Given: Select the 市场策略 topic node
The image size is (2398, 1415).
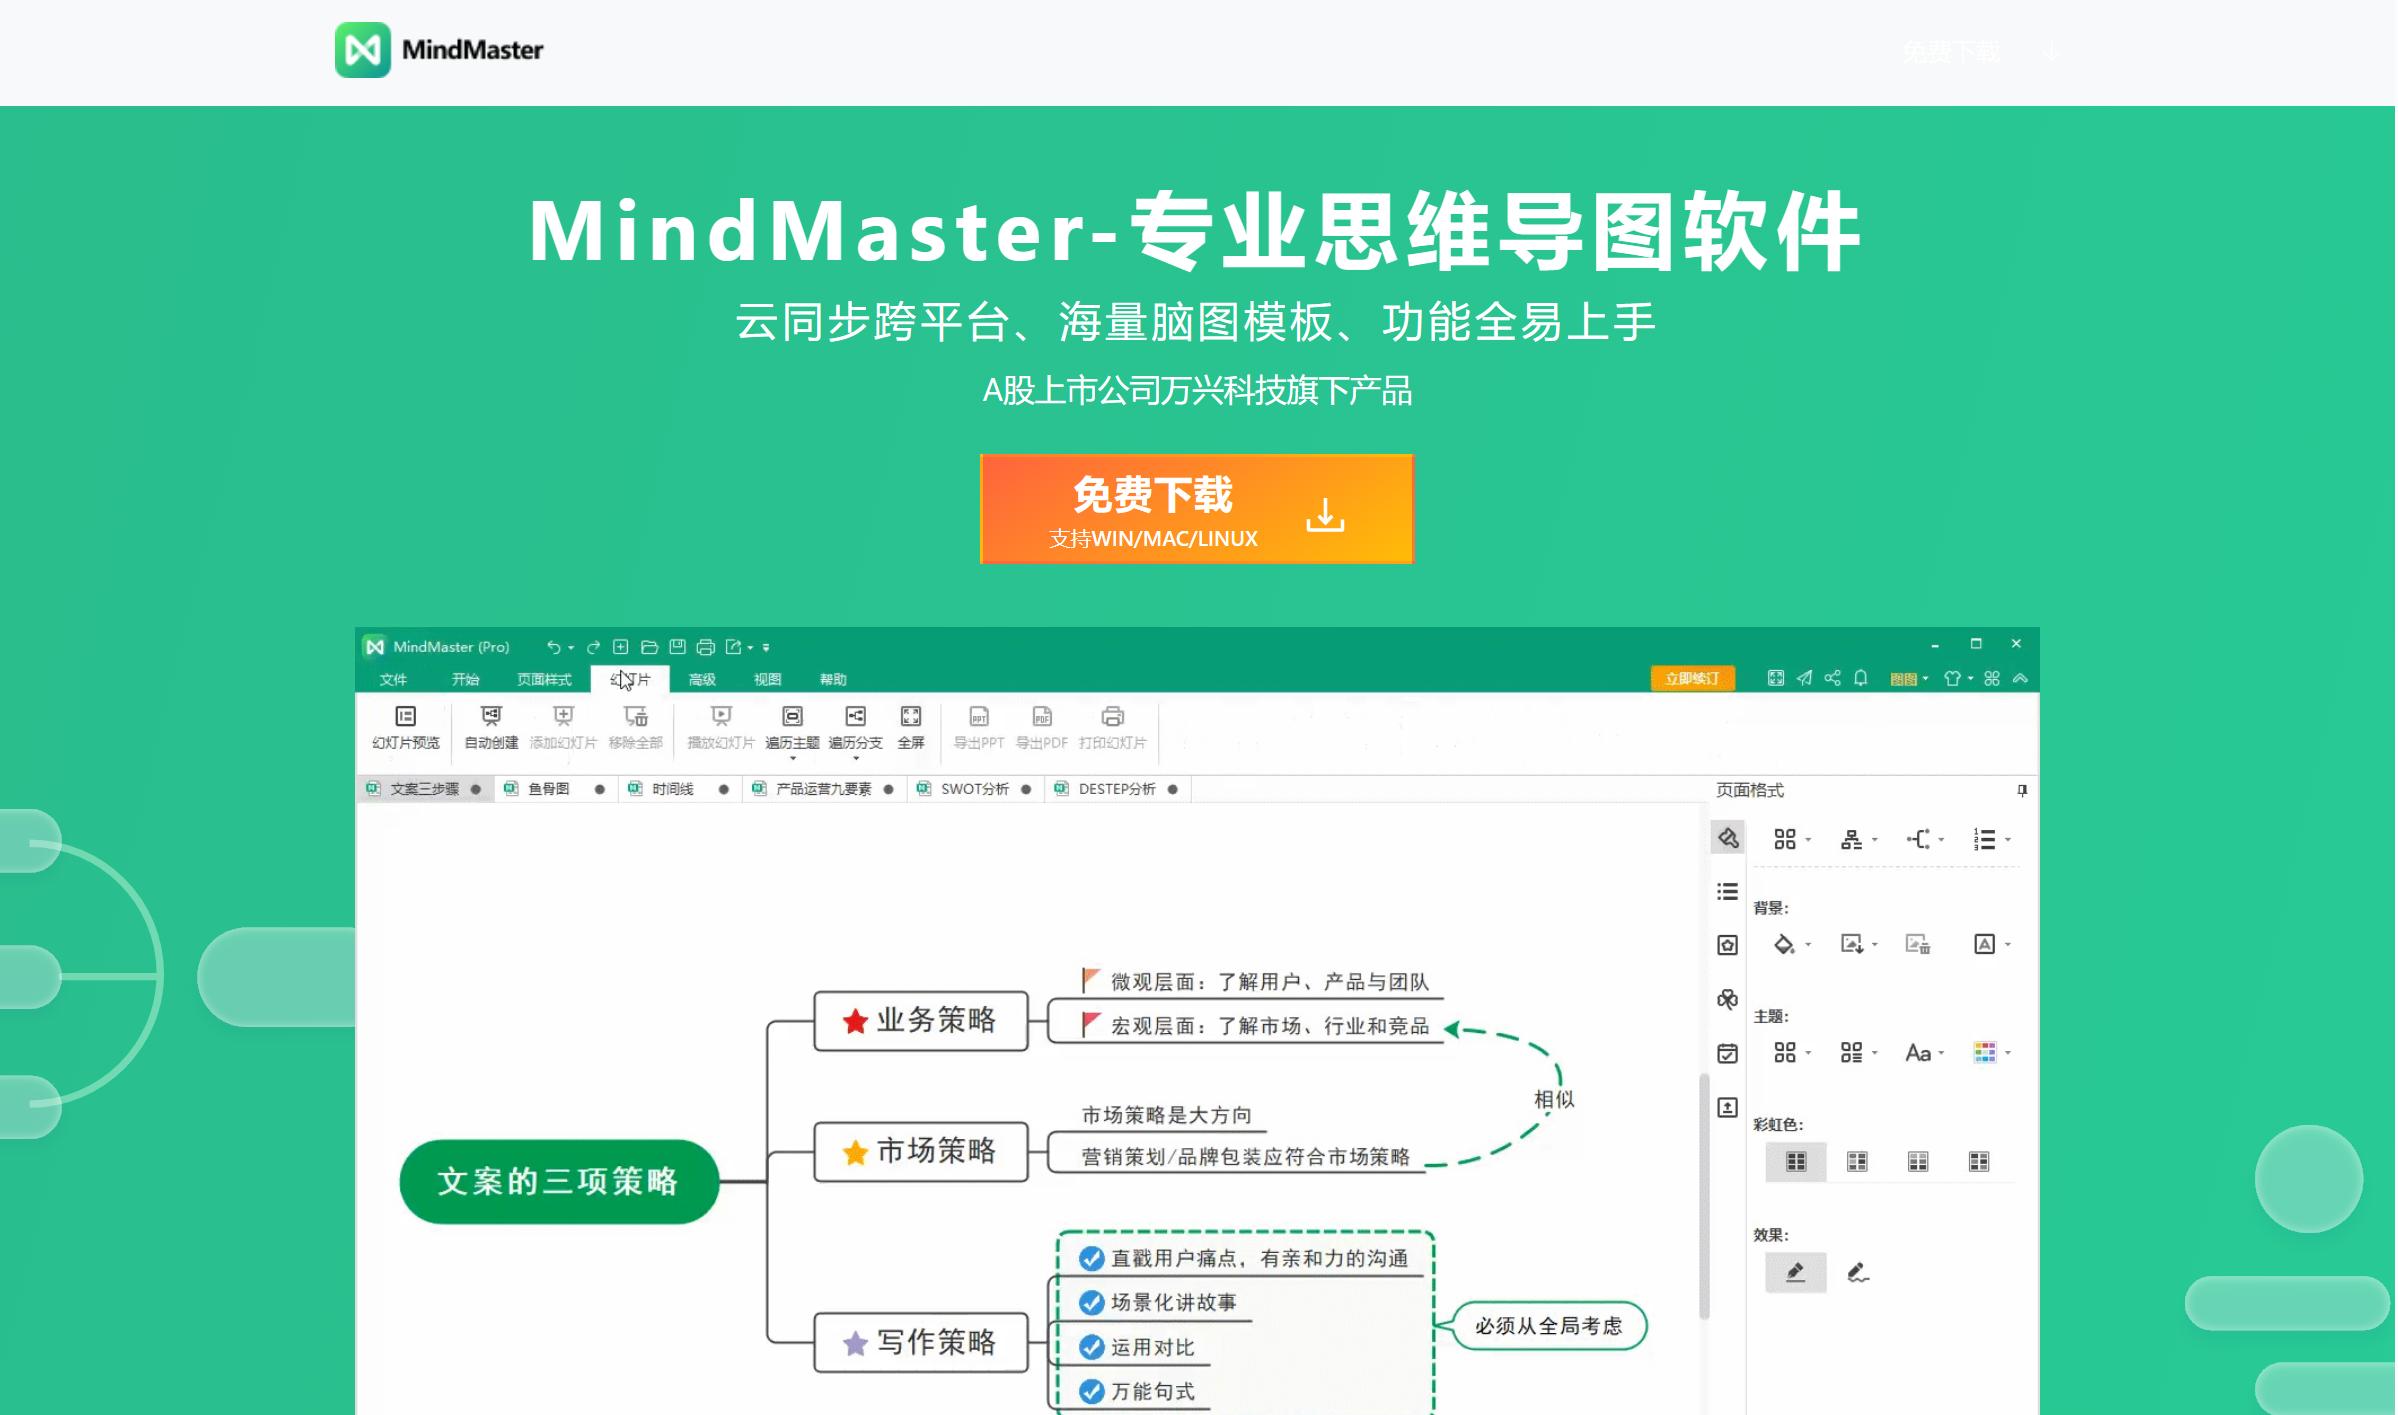Looking at the screenshot, I should coord(921,1151).
